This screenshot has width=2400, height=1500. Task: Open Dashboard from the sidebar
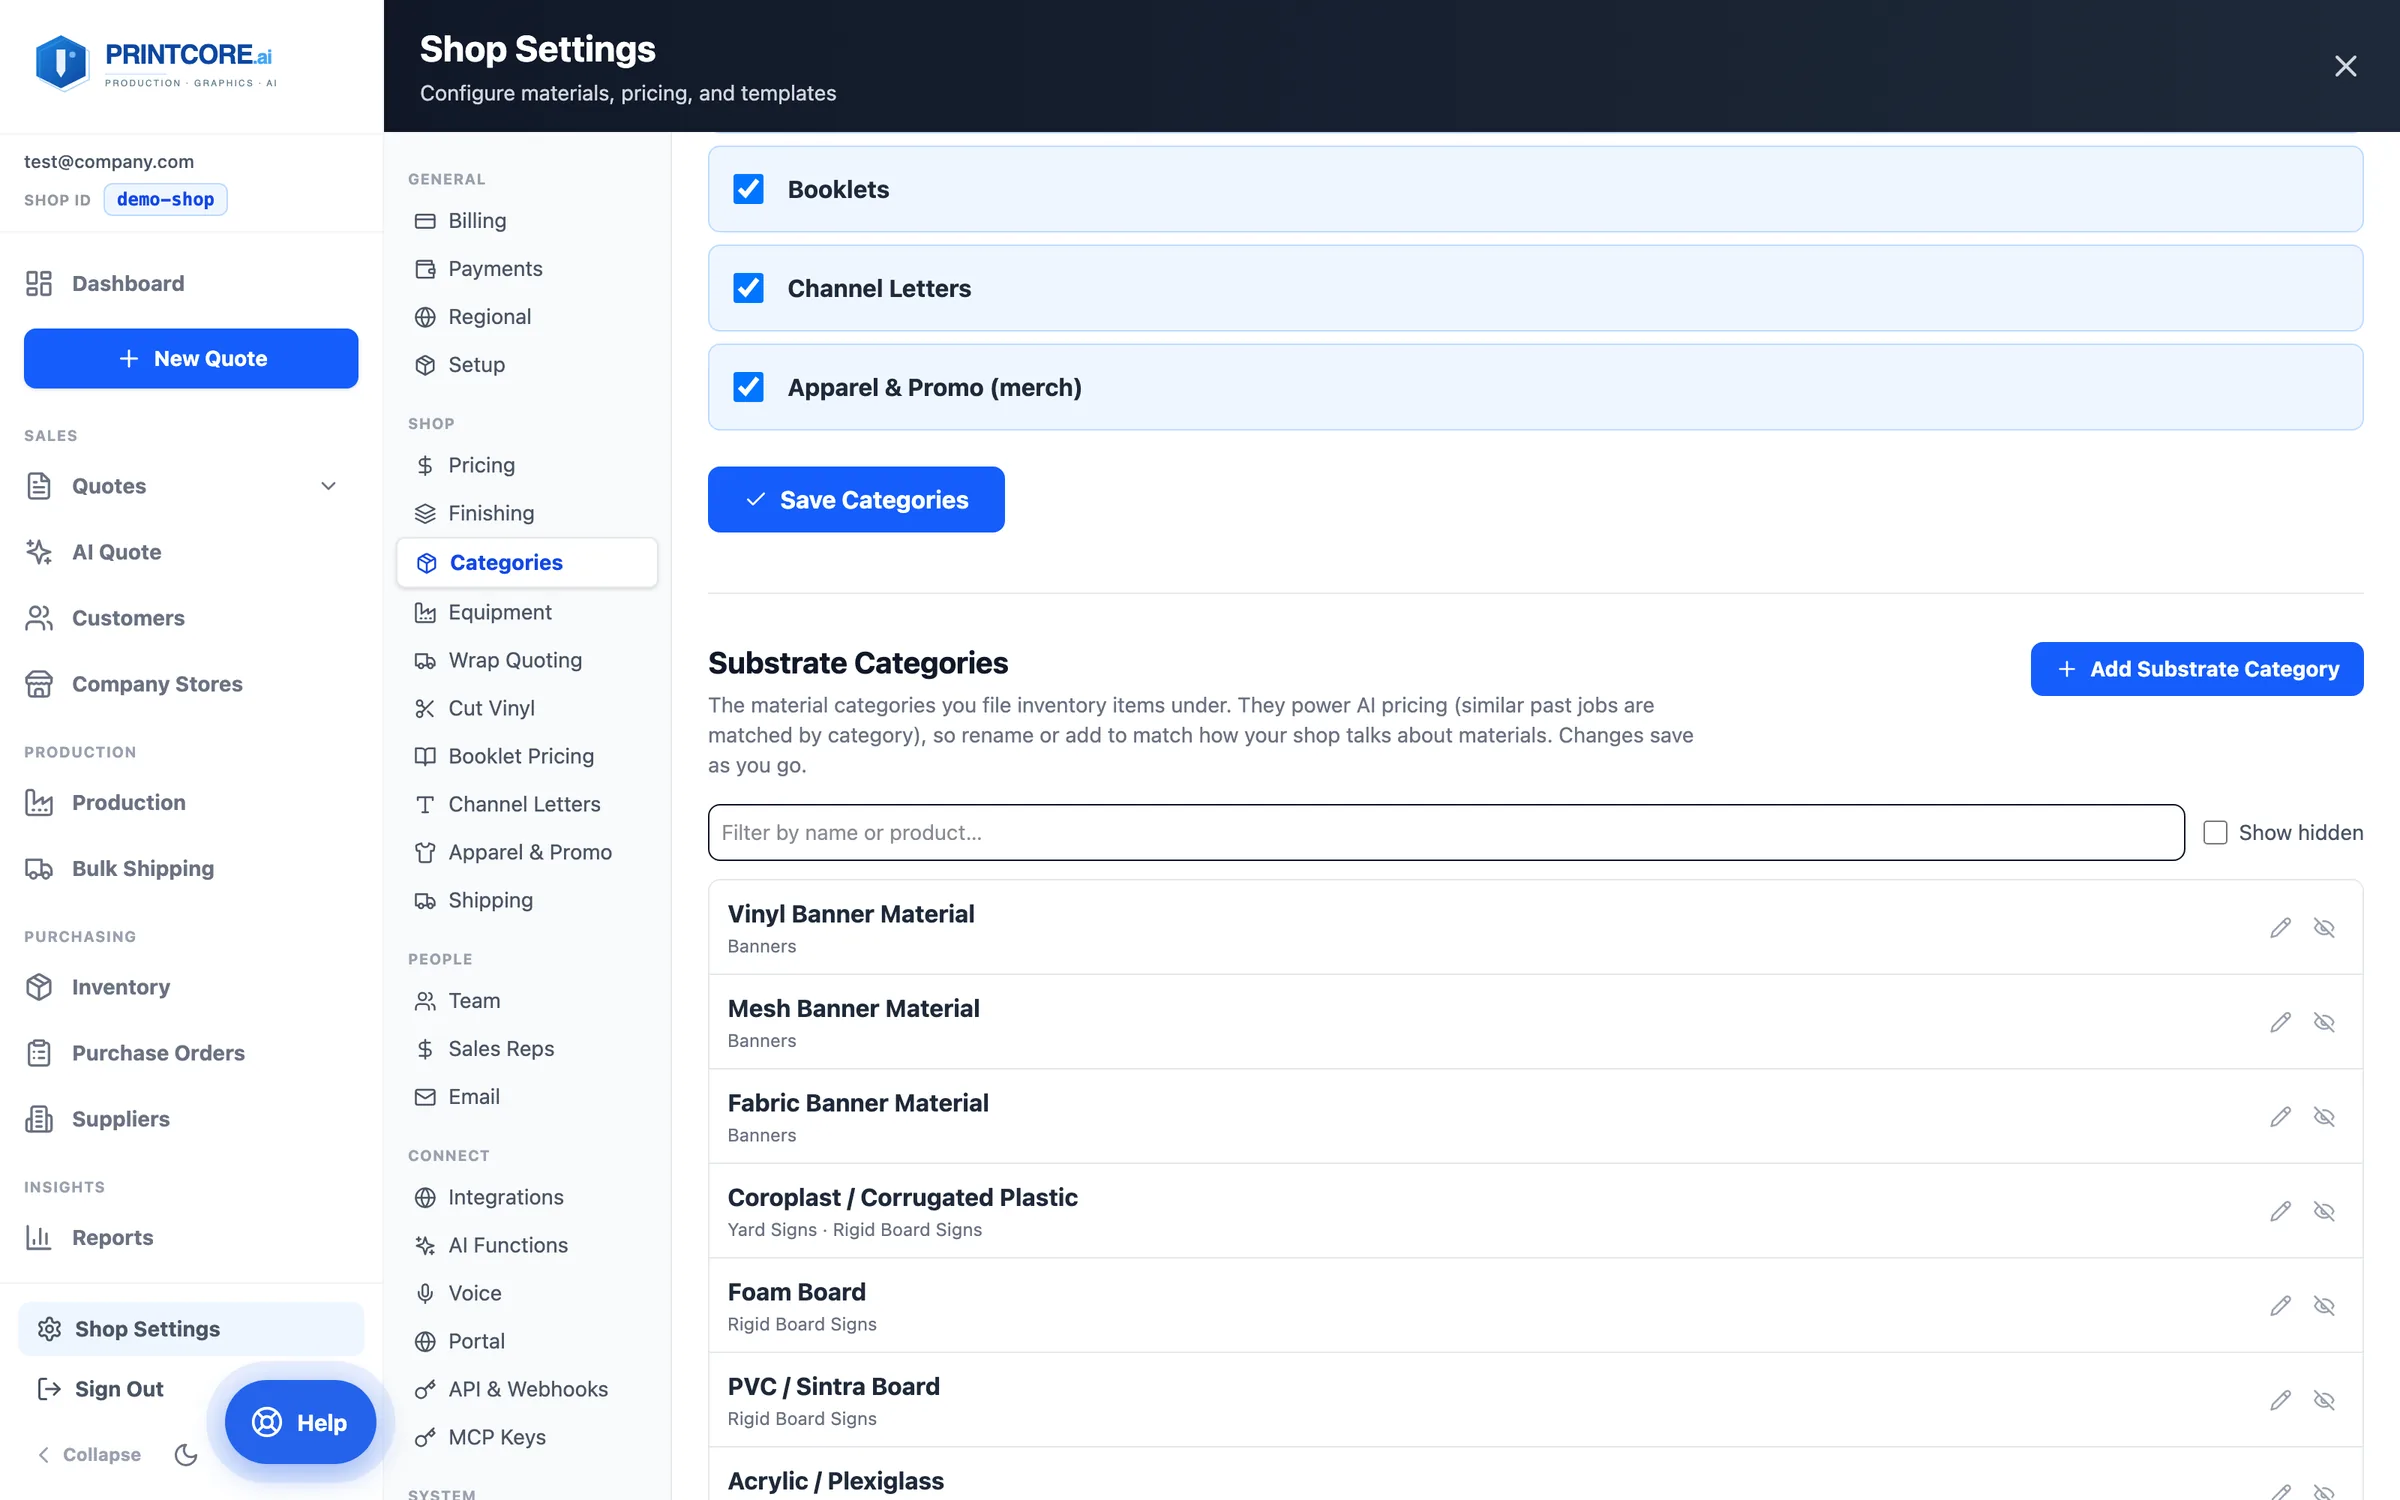click(191, 283)
